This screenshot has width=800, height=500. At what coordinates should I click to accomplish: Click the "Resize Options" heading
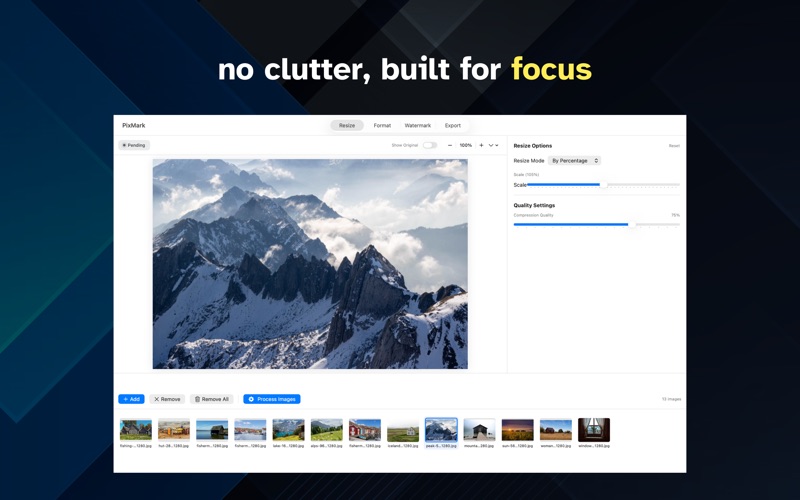pyautogui.click(x=533, y=146)
